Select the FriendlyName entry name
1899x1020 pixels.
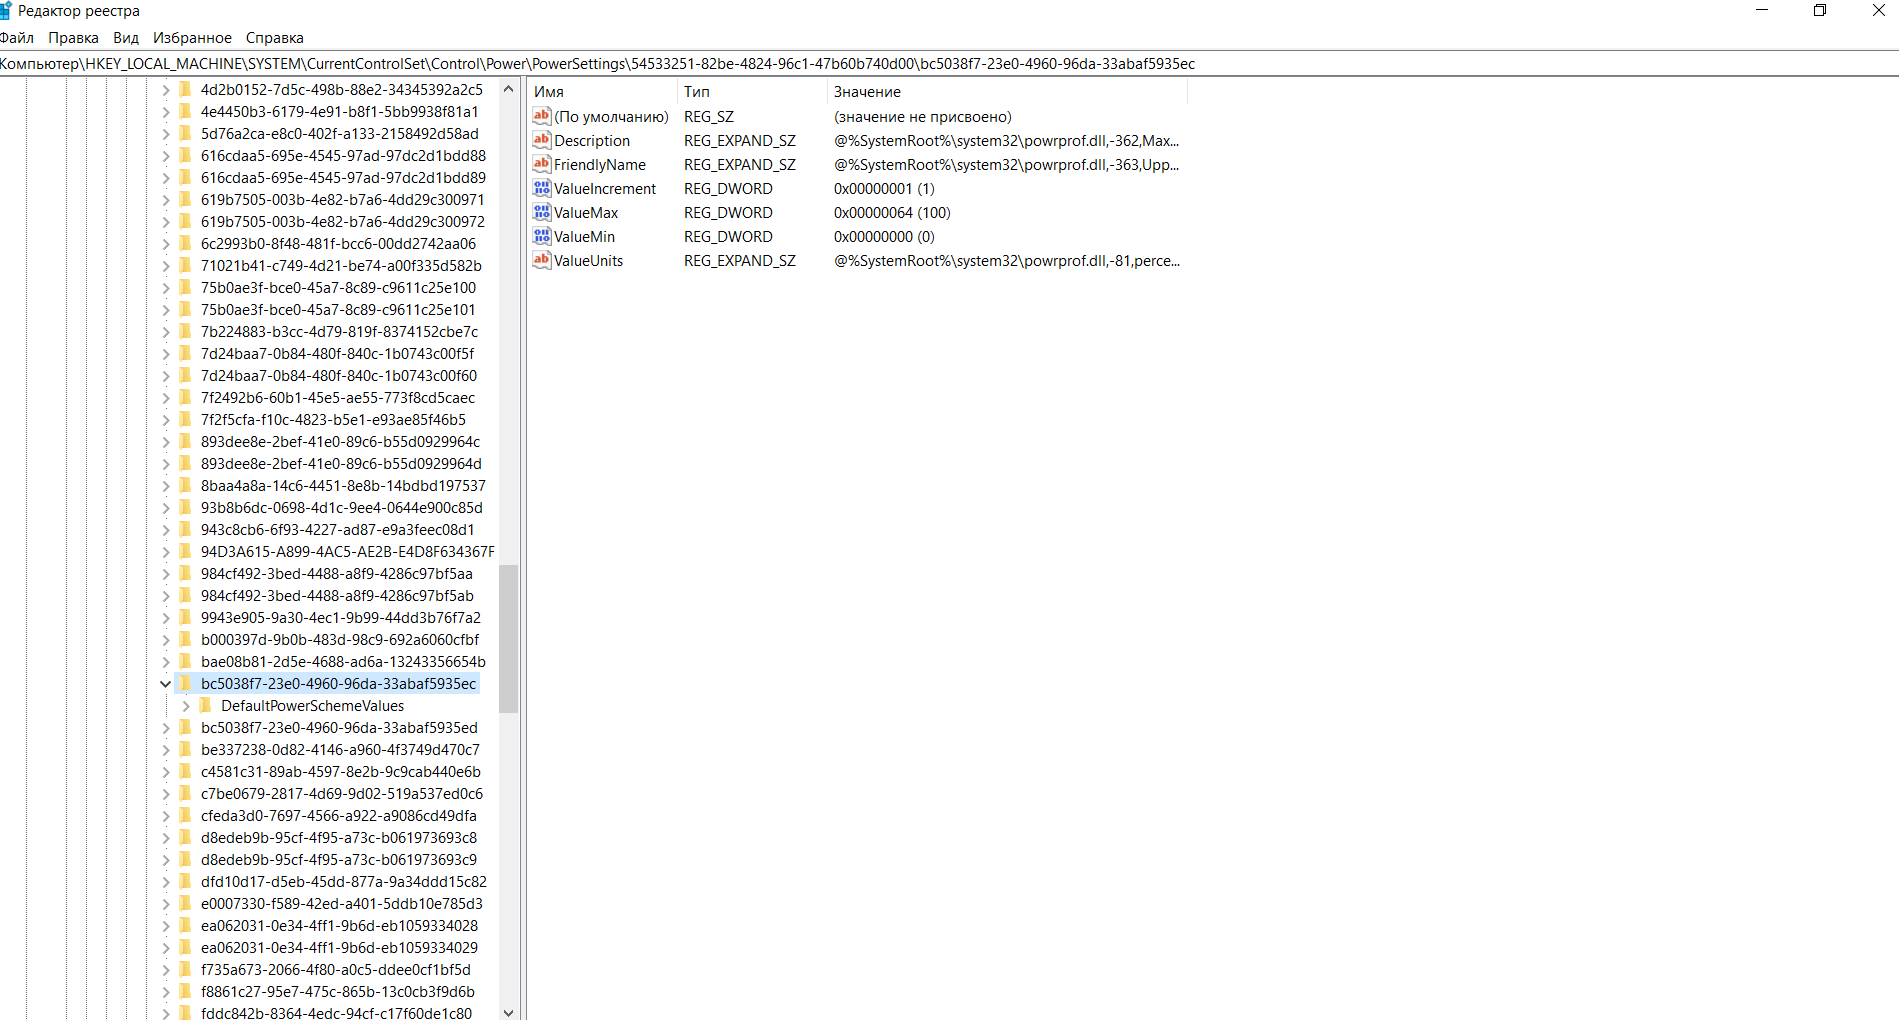point(600,164)
